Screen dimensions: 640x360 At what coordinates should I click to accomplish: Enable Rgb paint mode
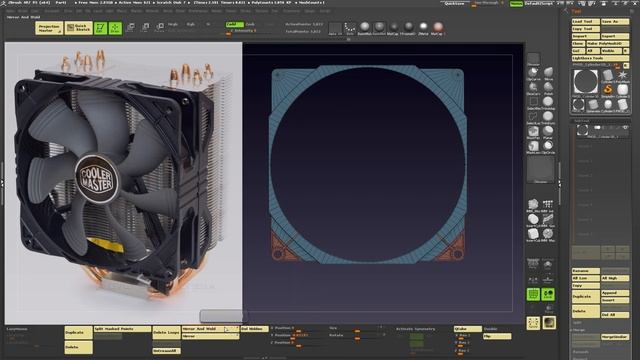point(190,24)
